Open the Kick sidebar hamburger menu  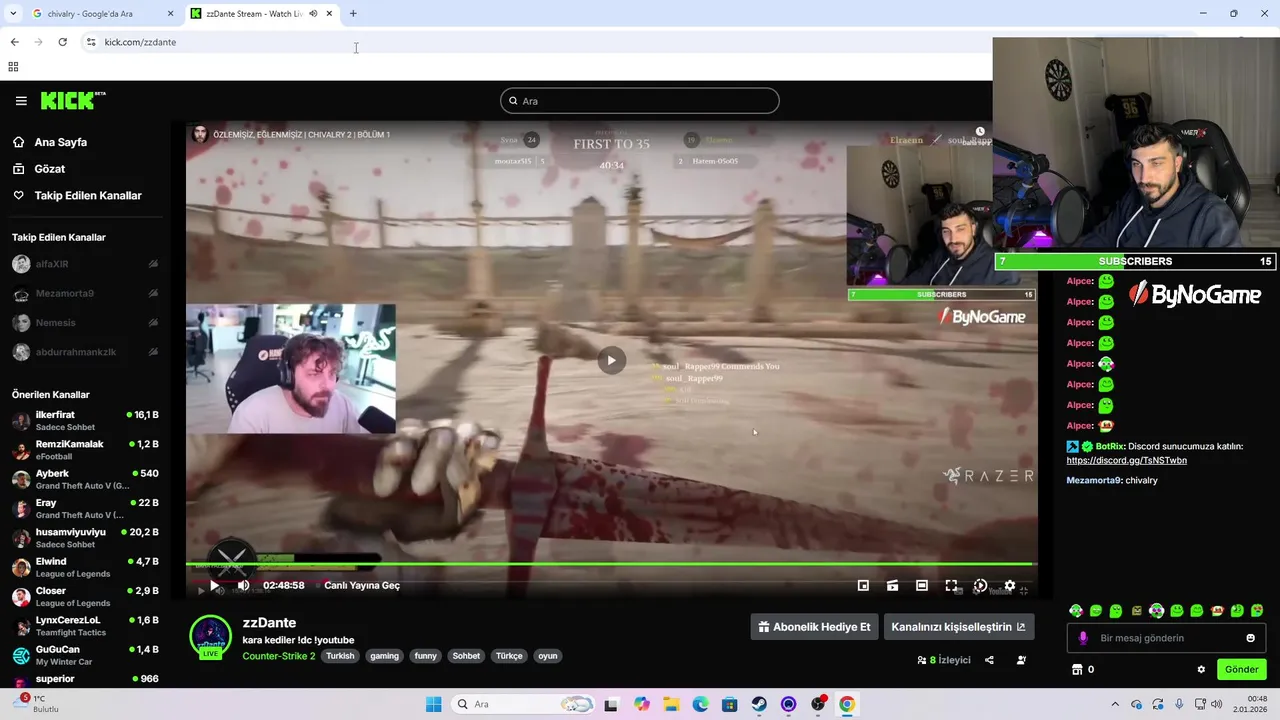coord(21,101)
